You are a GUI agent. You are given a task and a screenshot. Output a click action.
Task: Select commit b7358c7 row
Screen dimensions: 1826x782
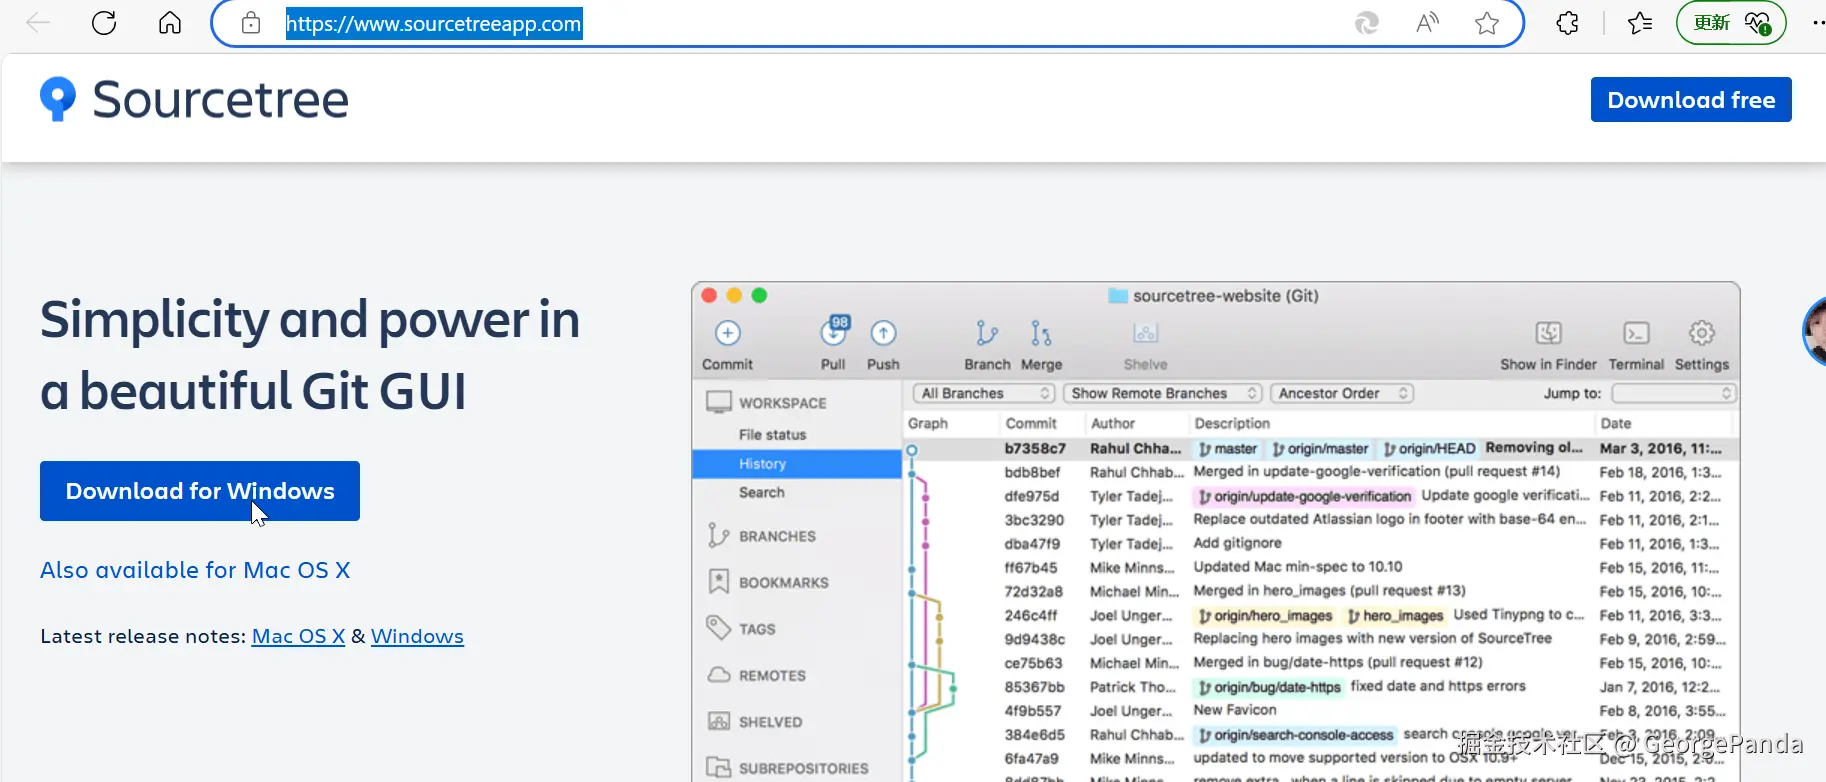pos(1320,448)
